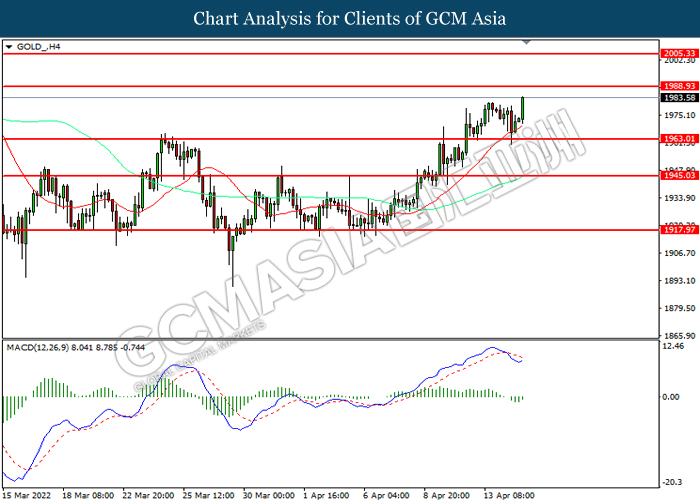Click the 6 Apr 04:00 time label
Viewport: 700px width, 500px height.
[386, 495]
